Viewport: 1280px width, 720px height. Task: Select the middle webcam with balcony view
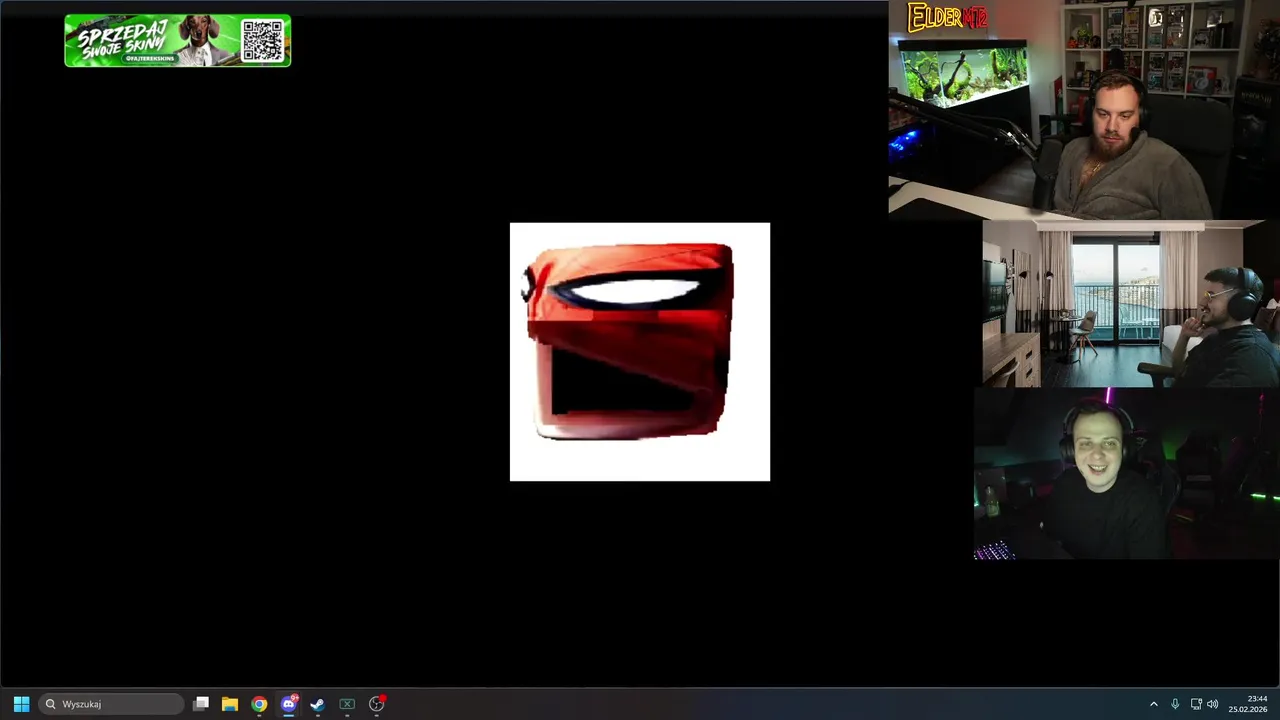1131,304
